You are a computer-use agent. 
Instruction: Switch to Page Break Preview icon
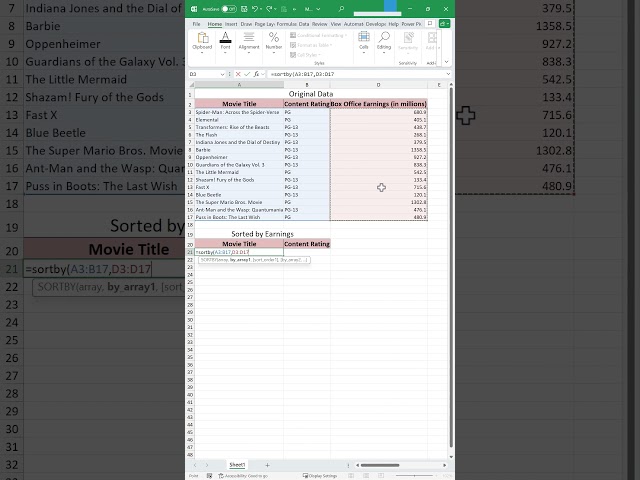(x=381, y=476)
